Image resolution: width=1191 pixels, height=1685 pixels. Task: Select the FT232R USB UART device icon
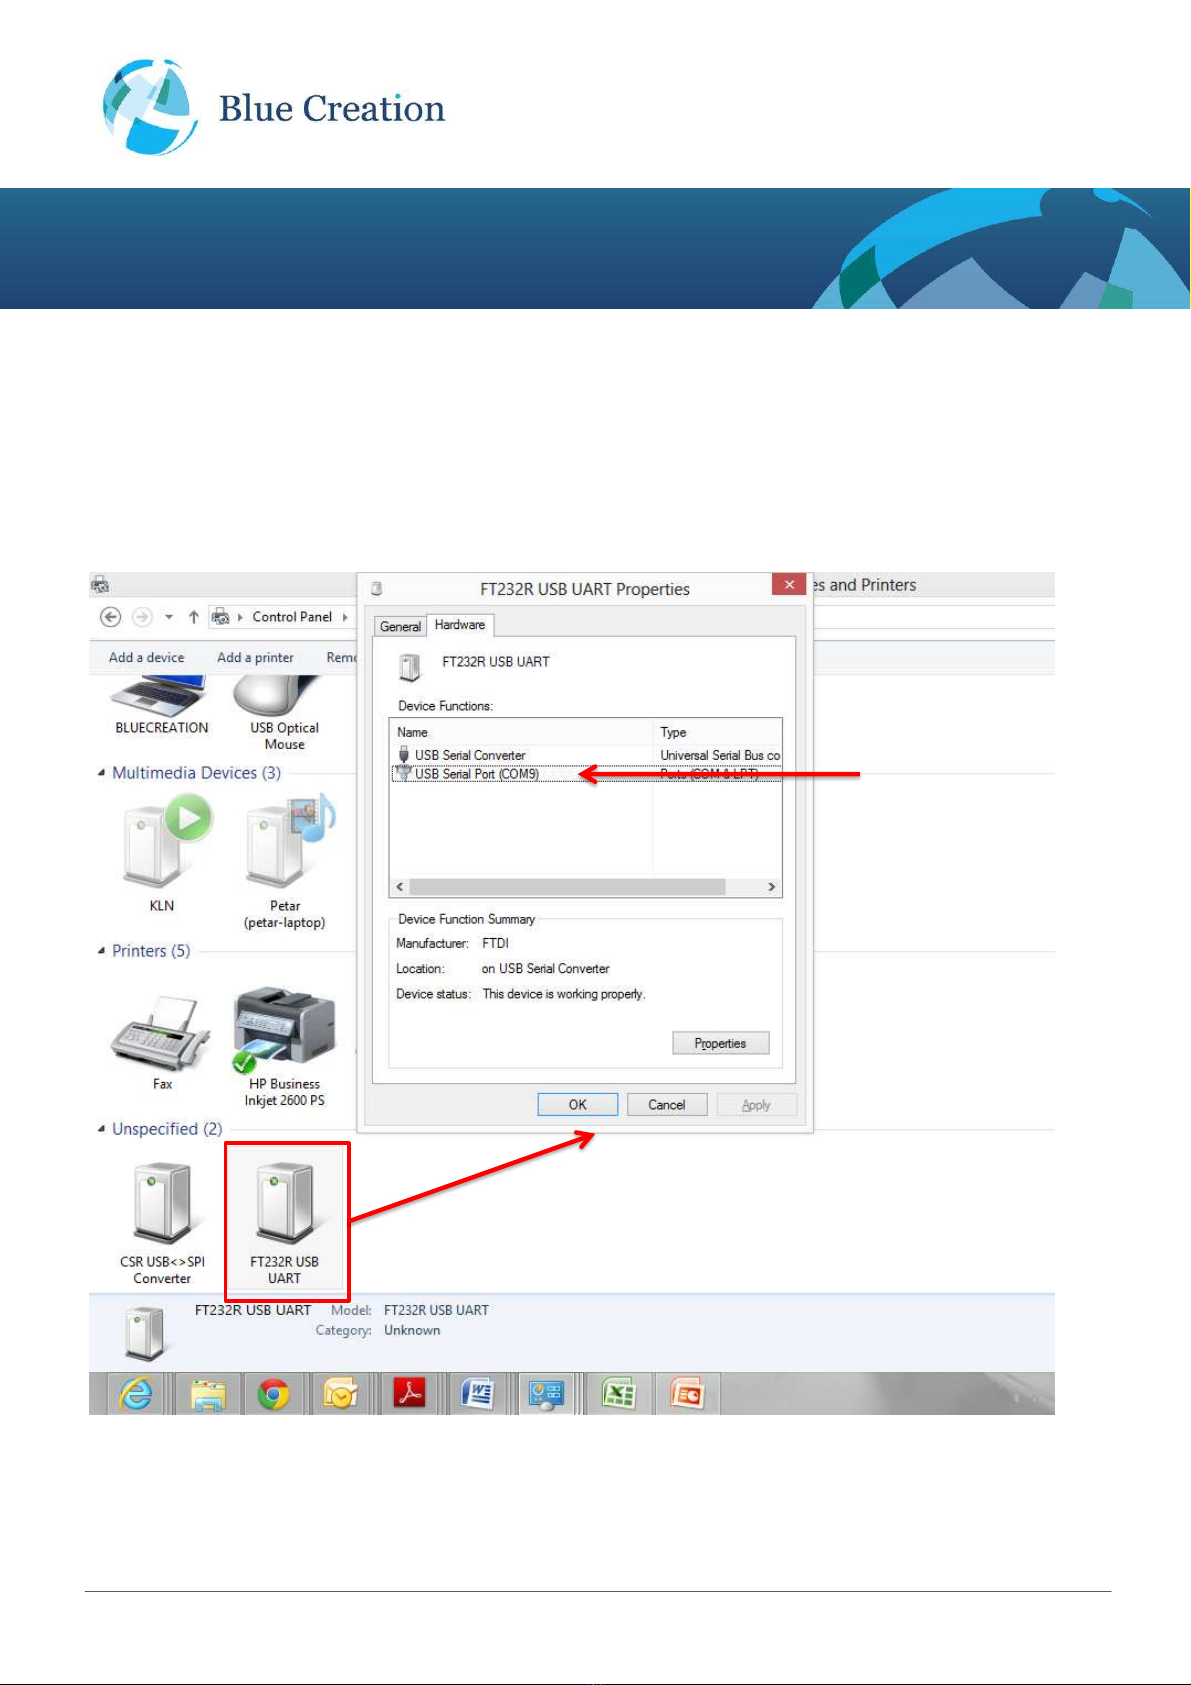285,1220
